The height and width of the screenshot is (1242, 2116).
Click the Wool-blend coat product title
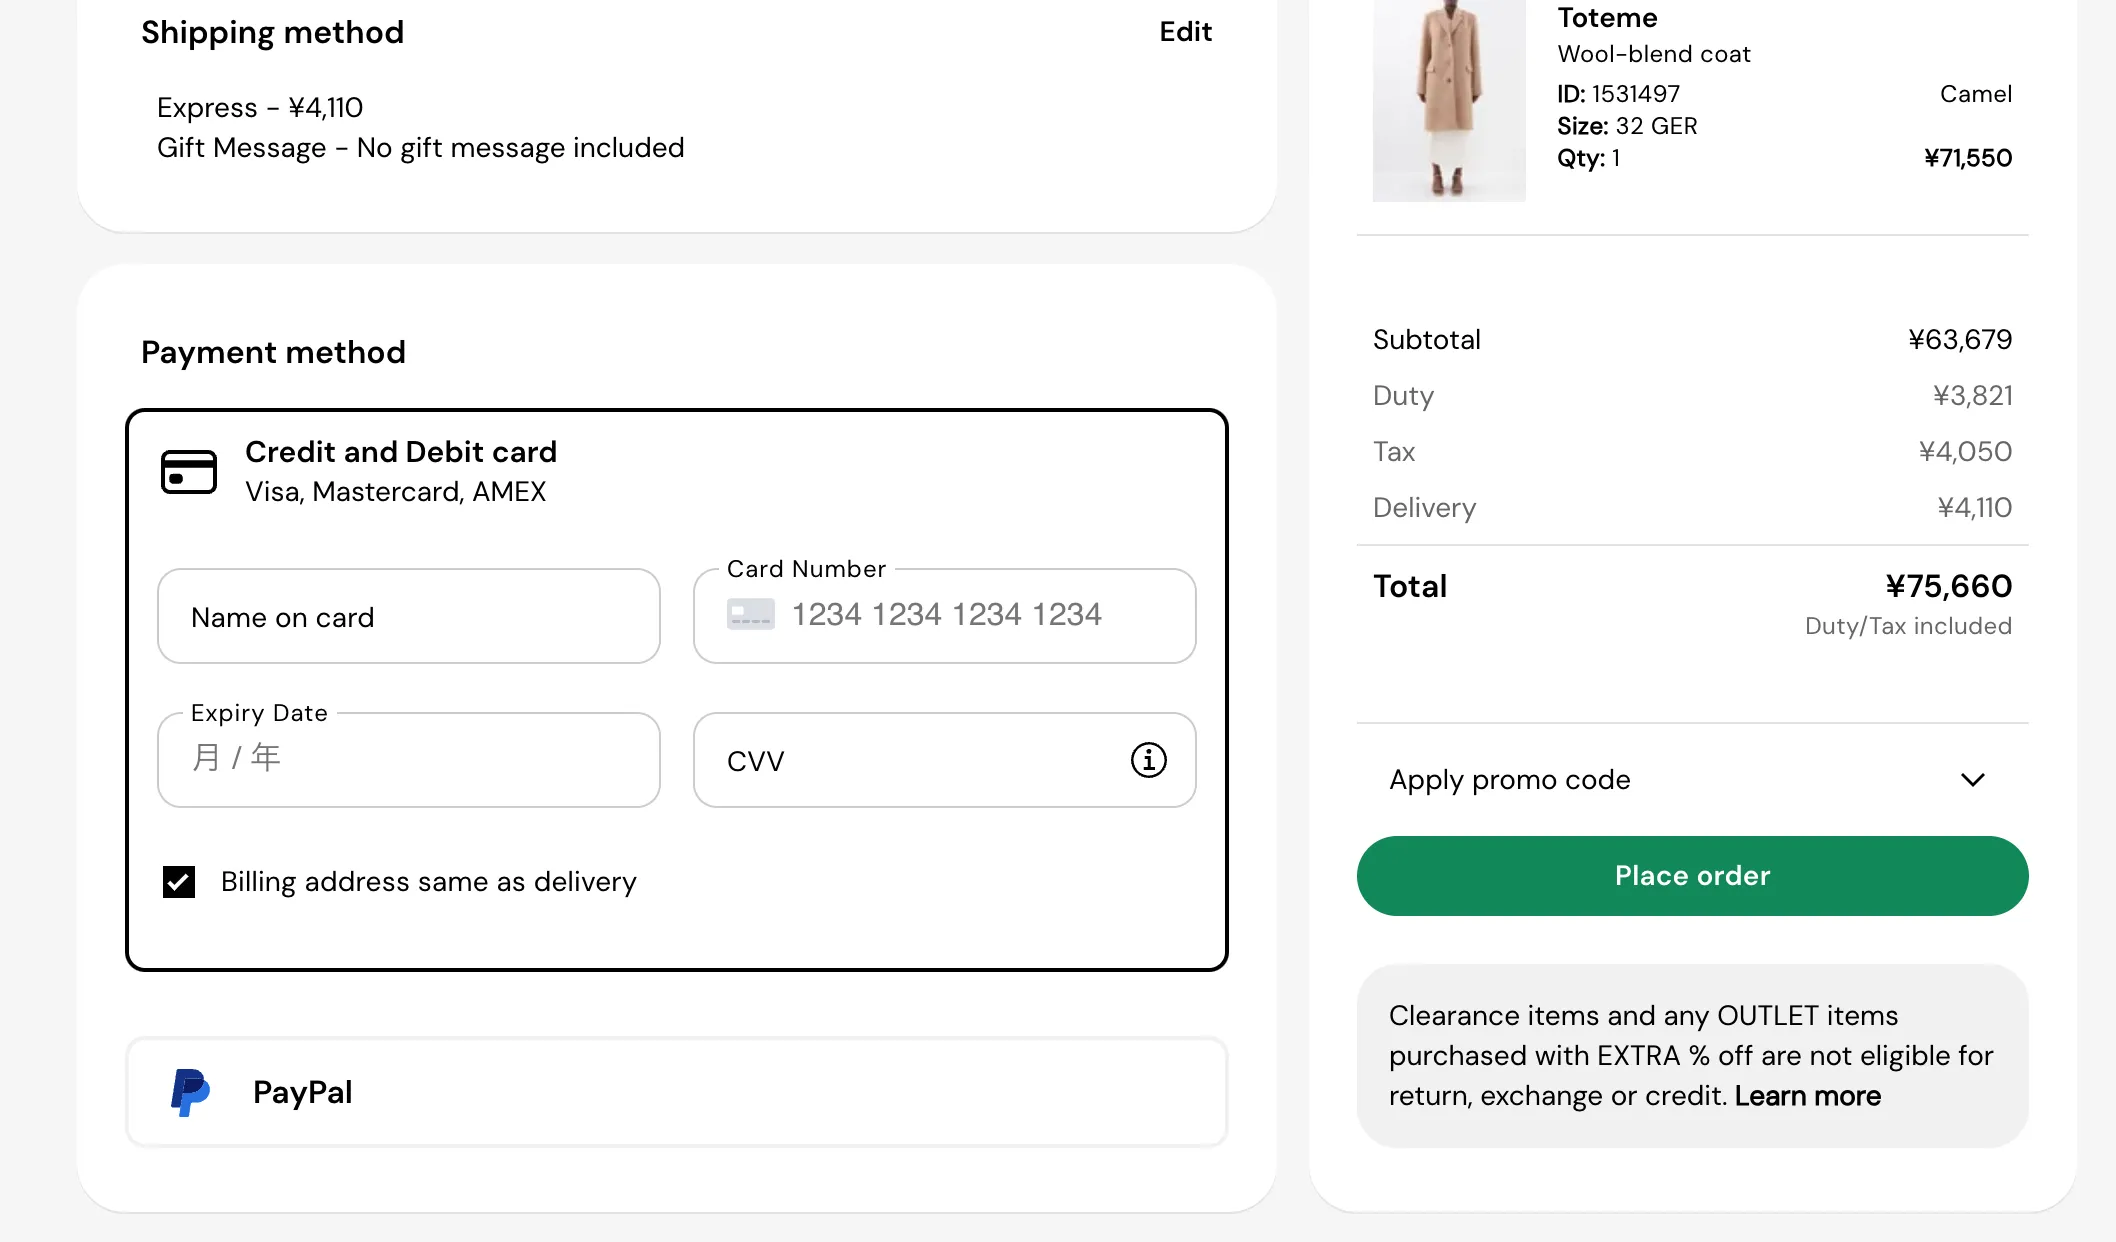click(1654, 54)
